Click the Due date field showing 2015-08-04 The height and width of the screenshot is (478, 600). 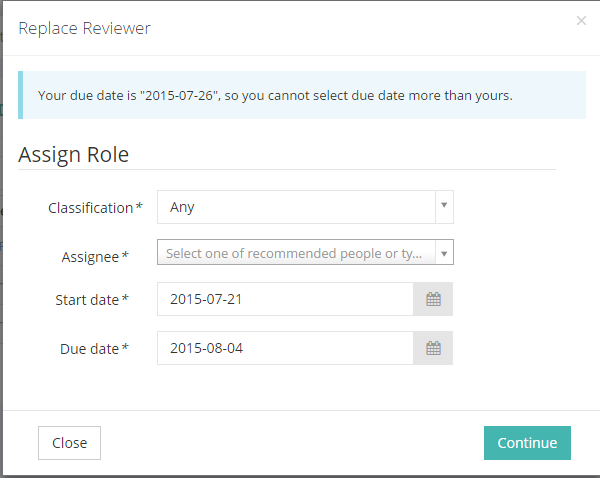coord(285,348)
